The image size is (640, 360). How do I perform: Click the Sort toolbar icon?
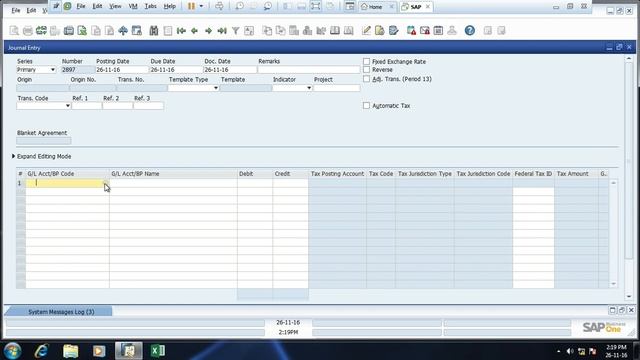(249, 31)
